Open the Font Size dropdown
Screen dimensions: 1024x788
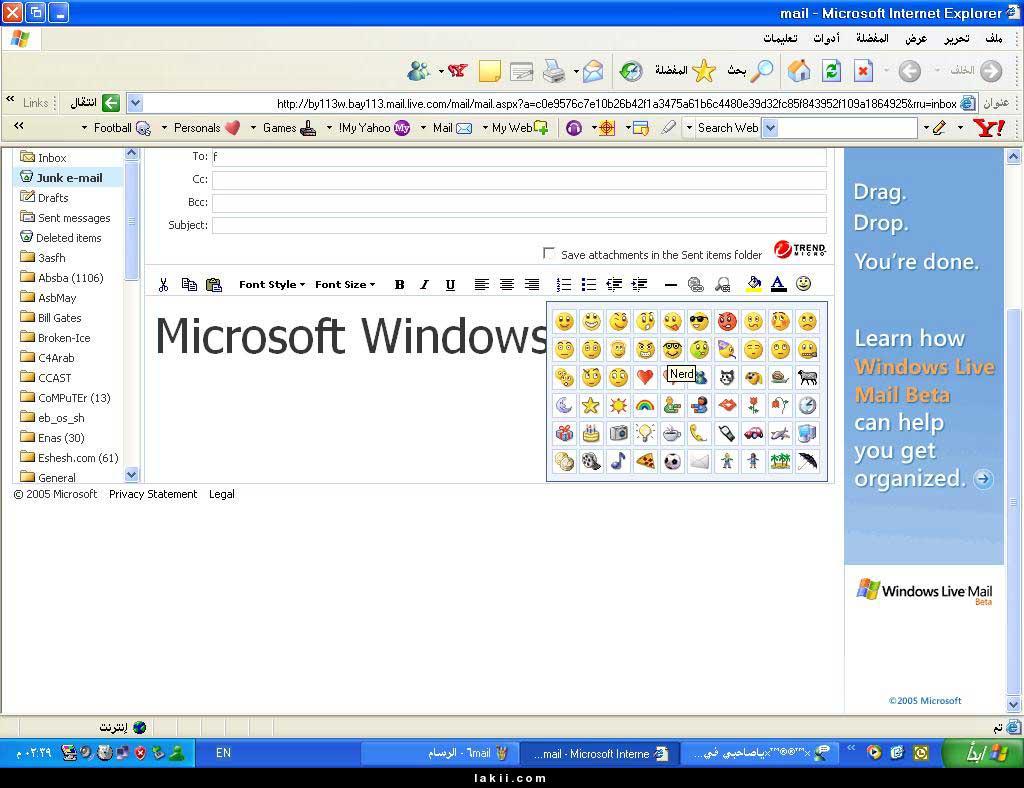pos(345,285)
